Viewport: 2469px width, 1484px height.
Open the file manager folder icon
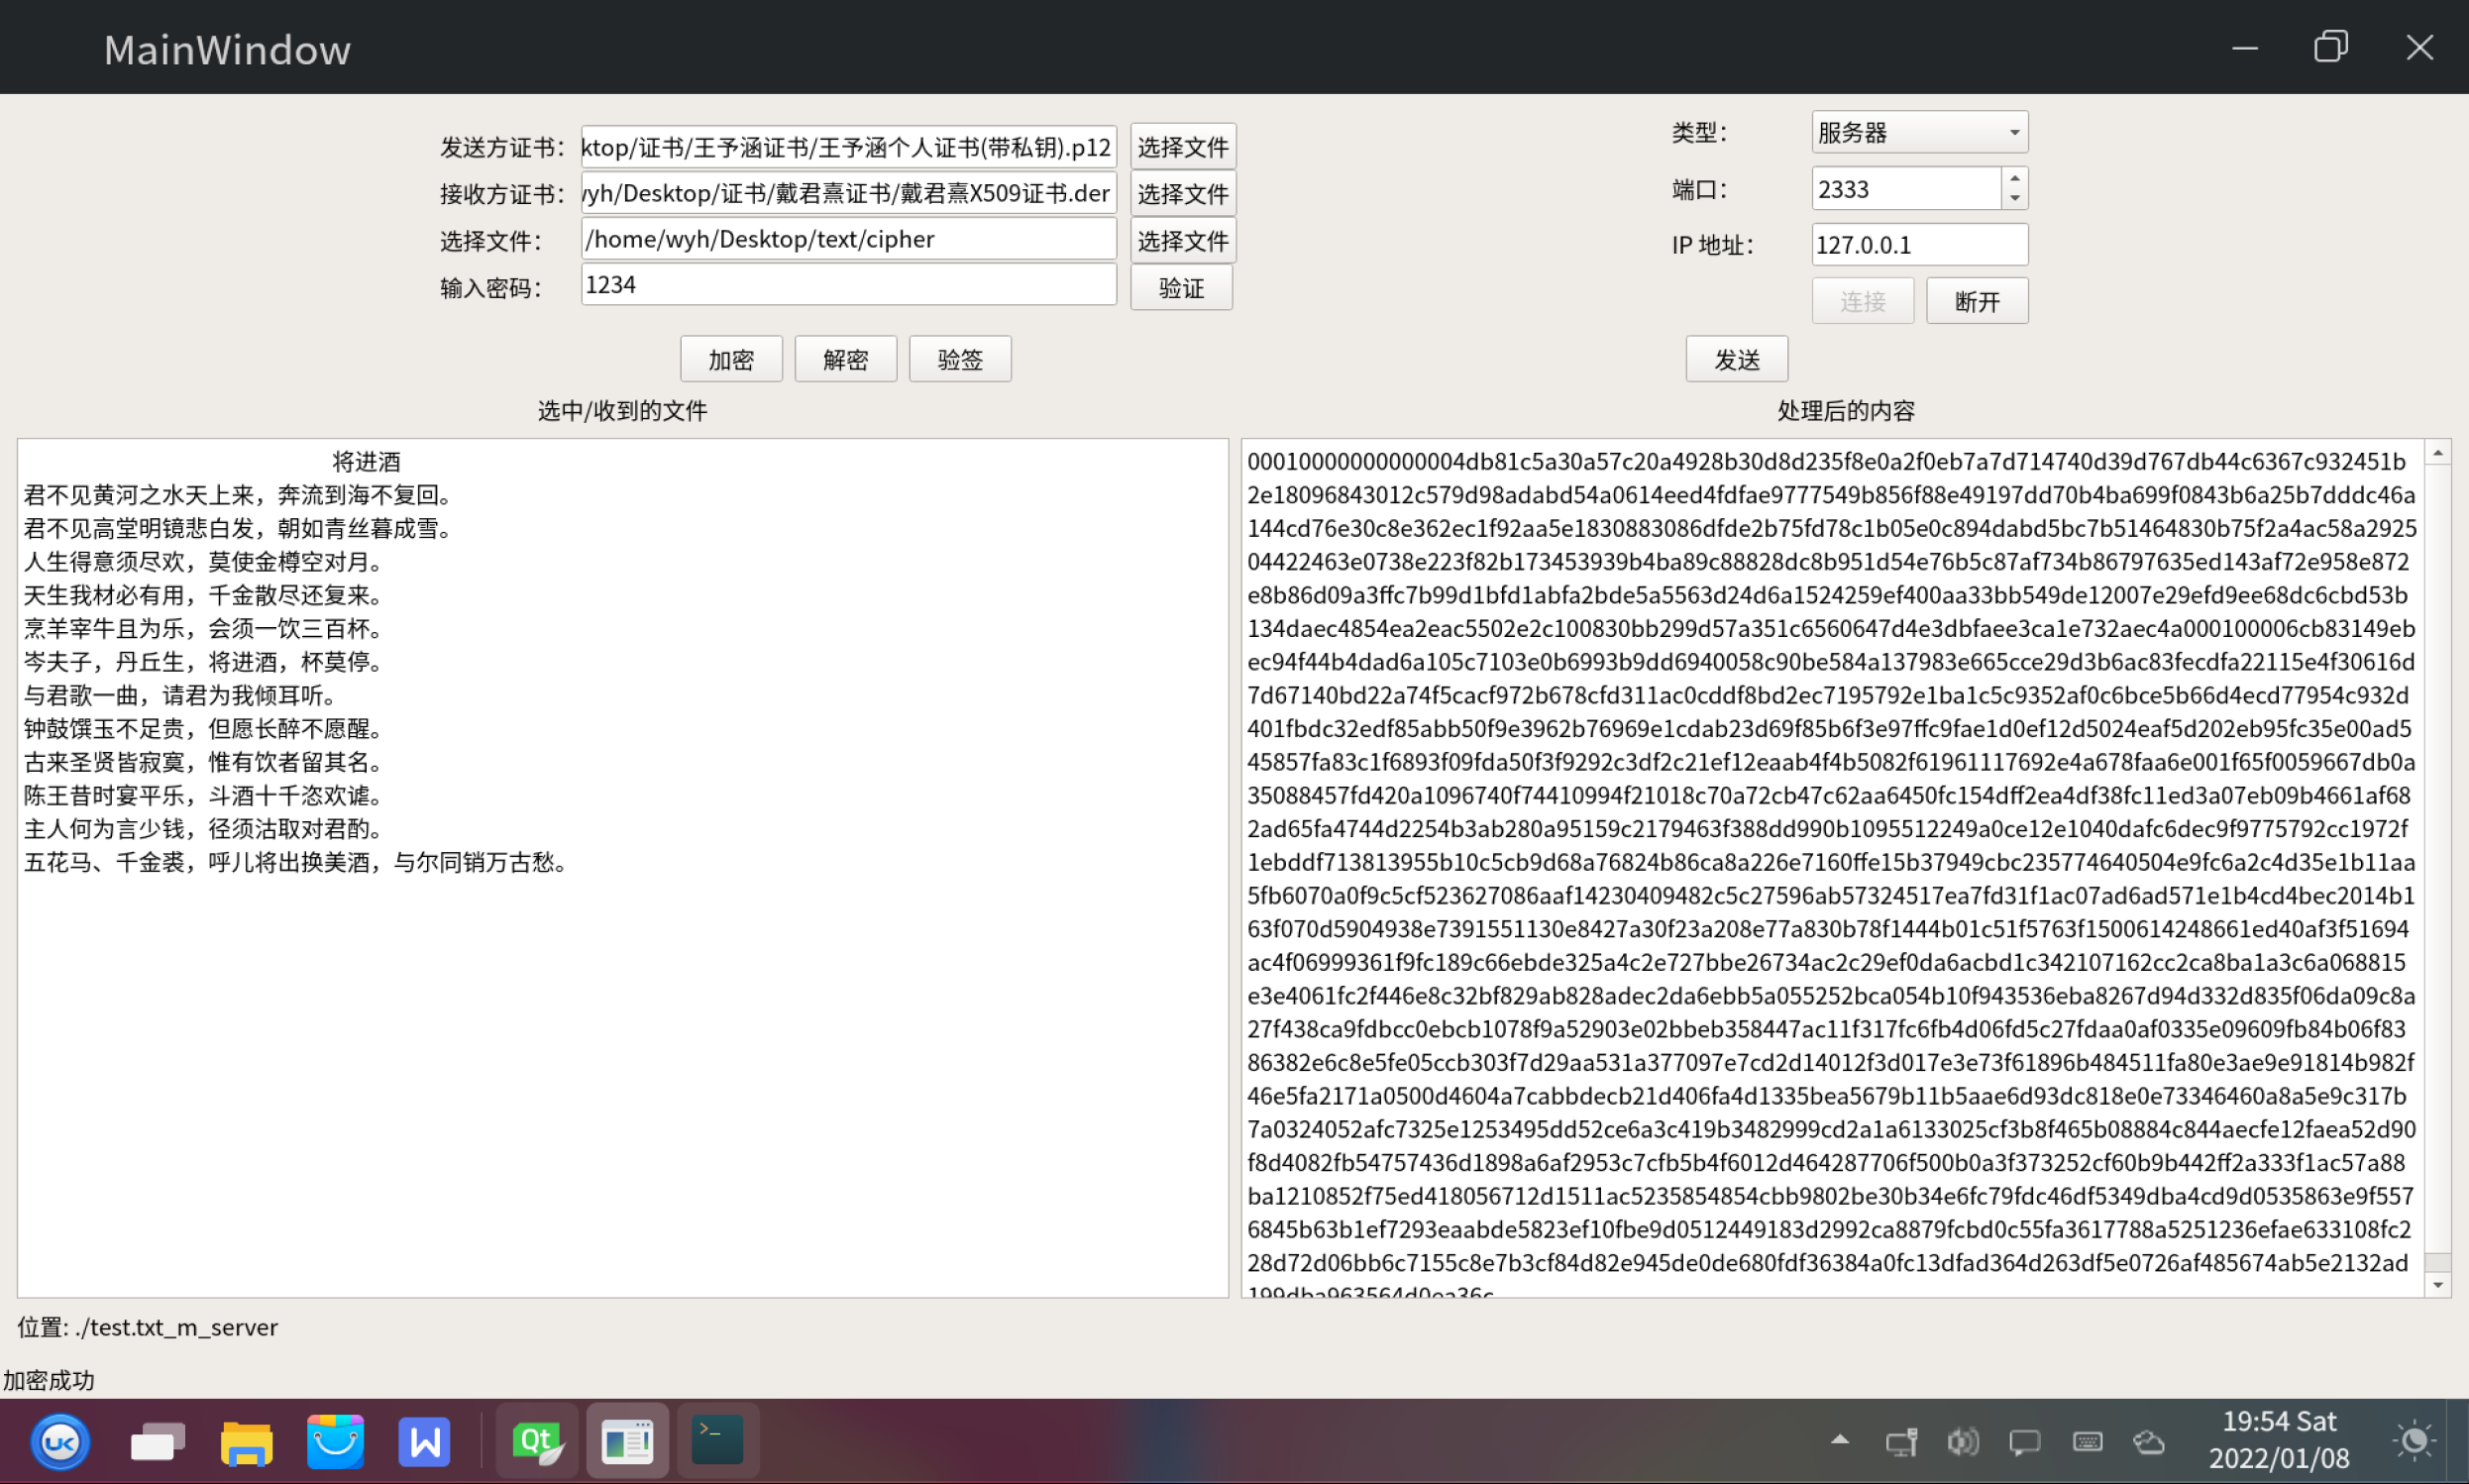(x=246, y=1441)
